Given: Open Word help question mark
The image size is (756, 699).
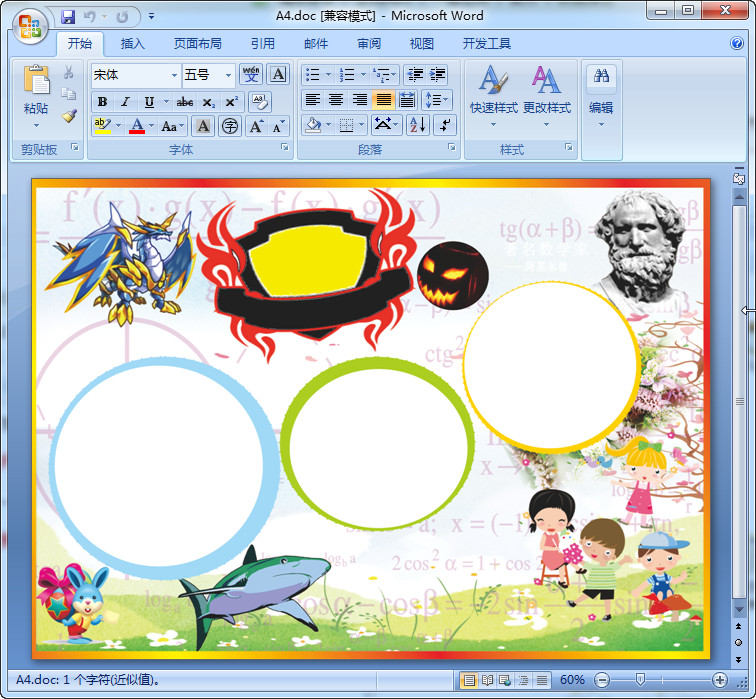Looking at the screenshot, I should click(737, 43).
